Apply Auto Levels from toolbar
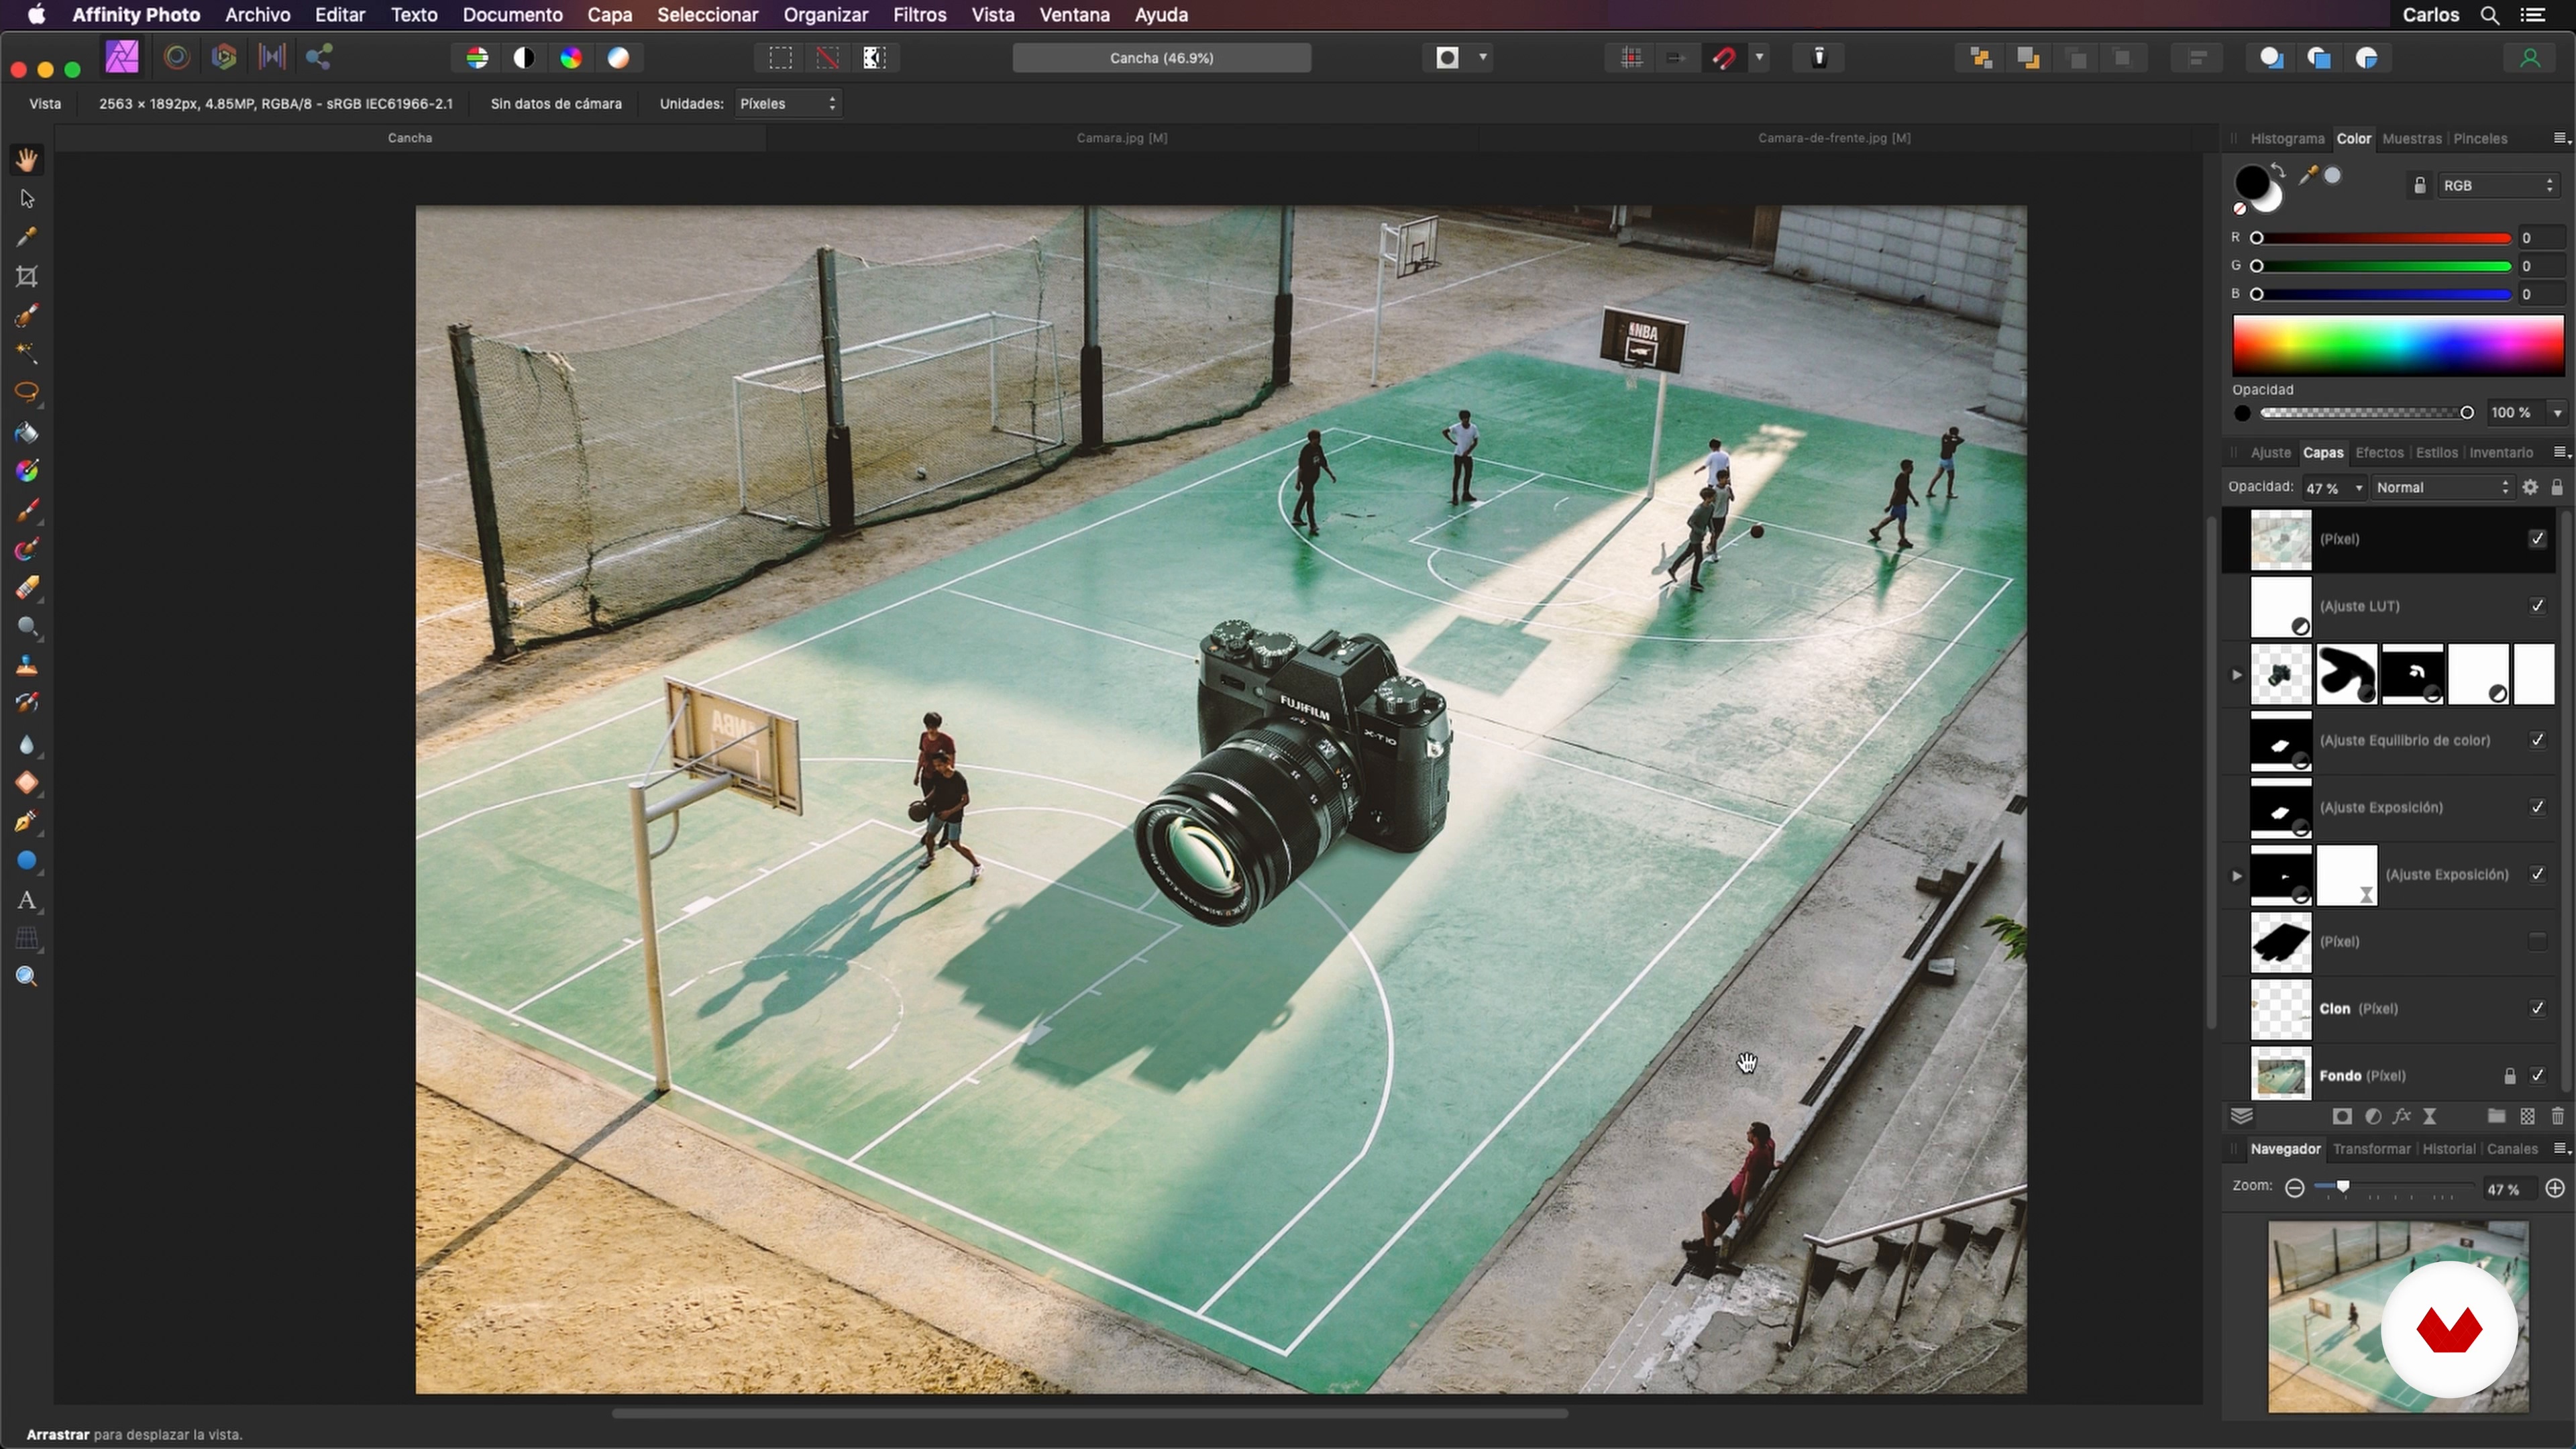Screen dimensions: 2576x1449 (477, 58)
